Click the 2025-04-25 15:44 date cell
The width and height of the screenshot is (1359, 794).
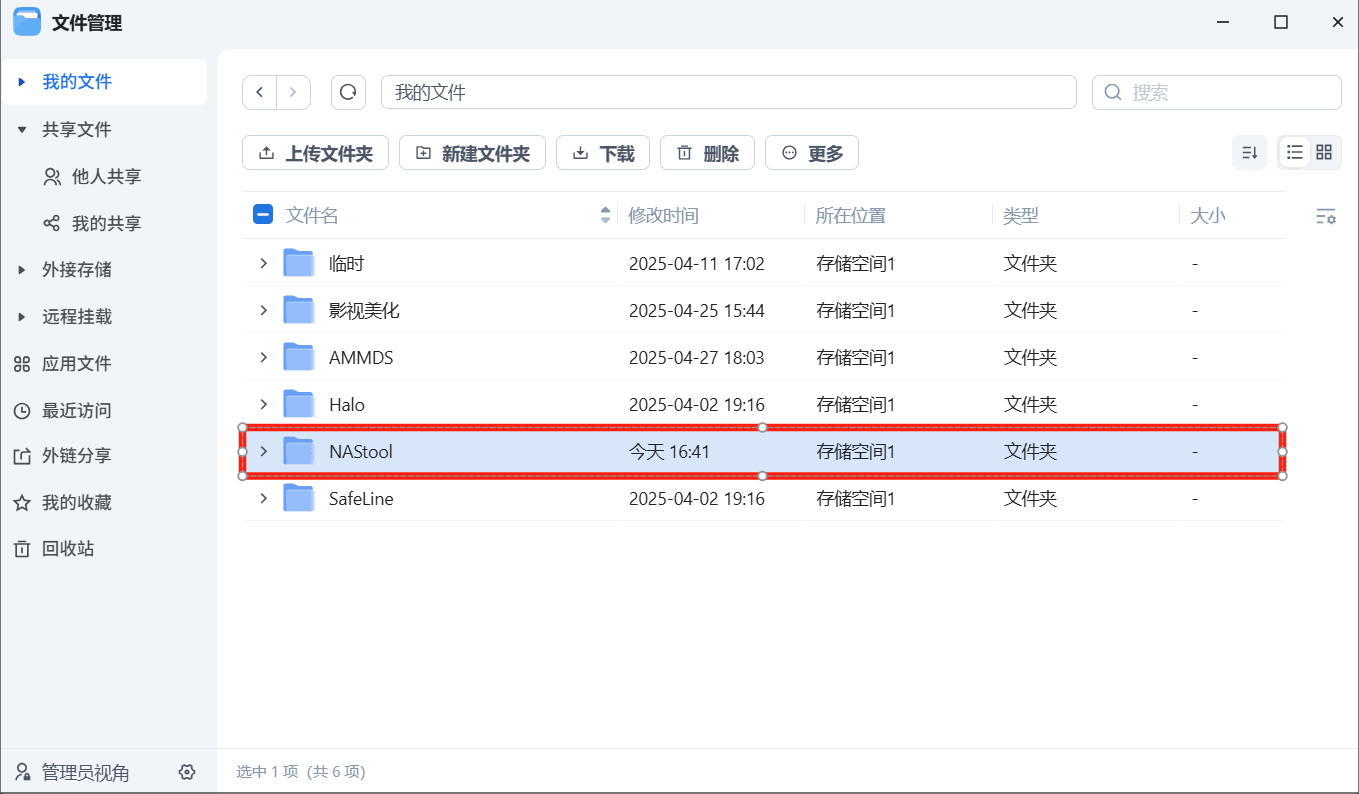(696, 311)
